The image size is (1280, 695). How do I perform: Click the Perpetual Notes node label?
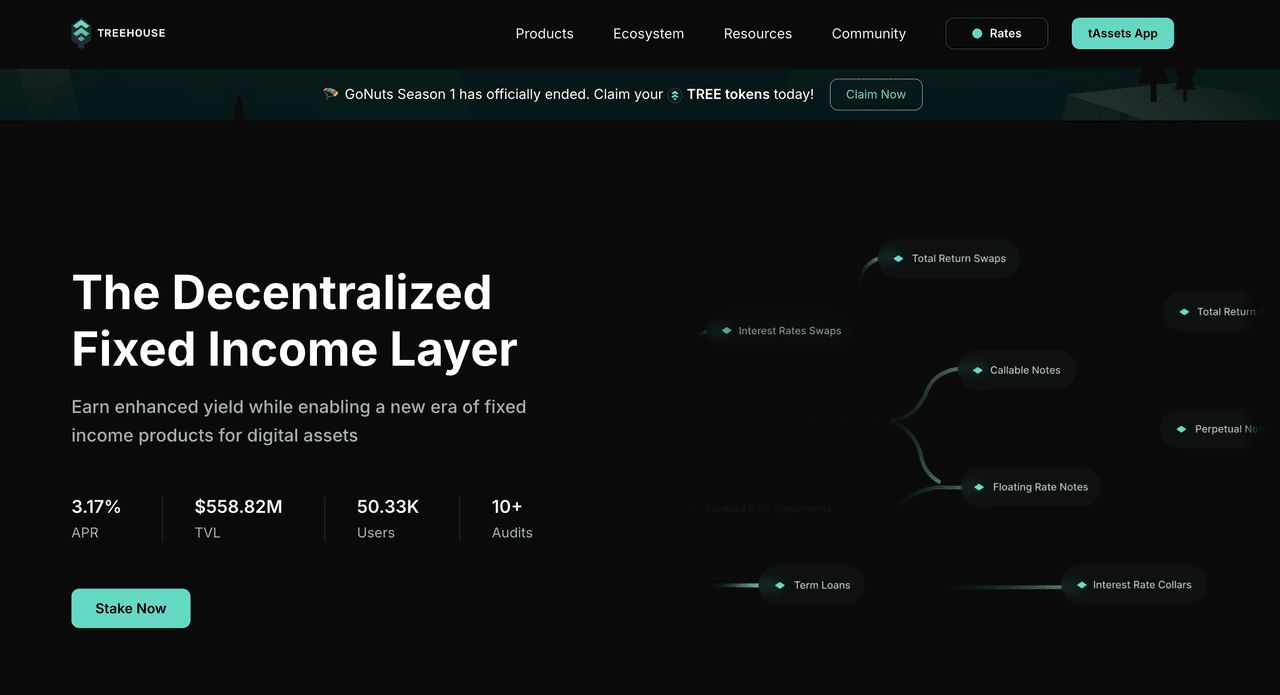pos(1229,429)
